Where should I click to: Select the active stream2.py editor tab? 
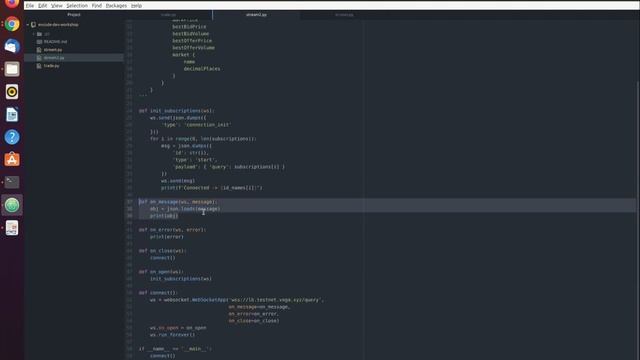(x=256, y=15)
